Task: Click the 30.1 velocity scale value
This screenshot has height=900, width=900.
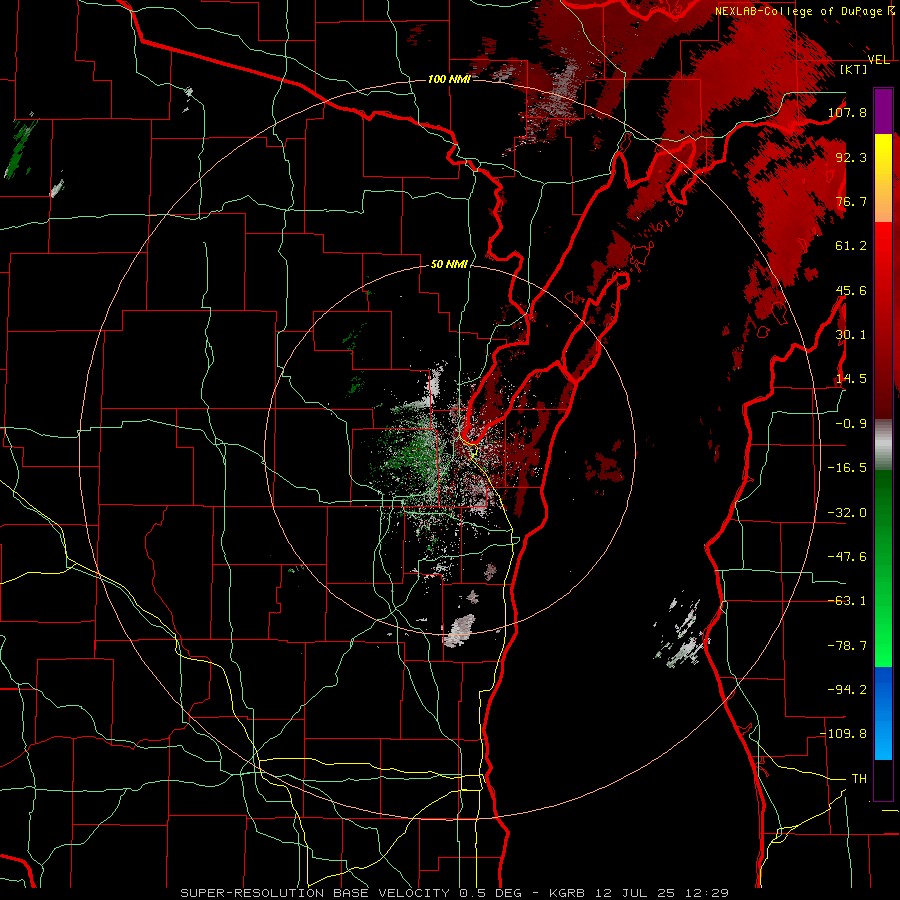Action: pos(851,335)
